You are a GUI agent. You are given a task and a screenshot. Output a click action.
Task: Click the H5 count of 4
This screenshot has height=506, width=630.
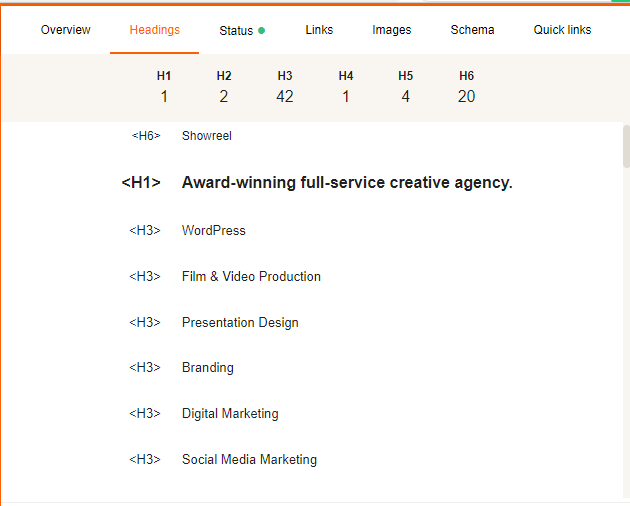(x=405, y=96)
